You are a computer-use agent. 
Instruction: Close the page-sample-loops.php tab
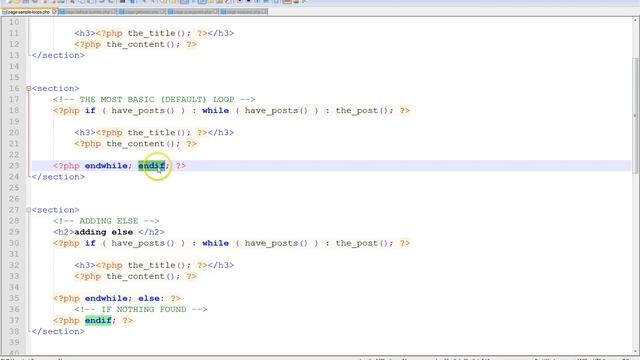click(54, 12)
